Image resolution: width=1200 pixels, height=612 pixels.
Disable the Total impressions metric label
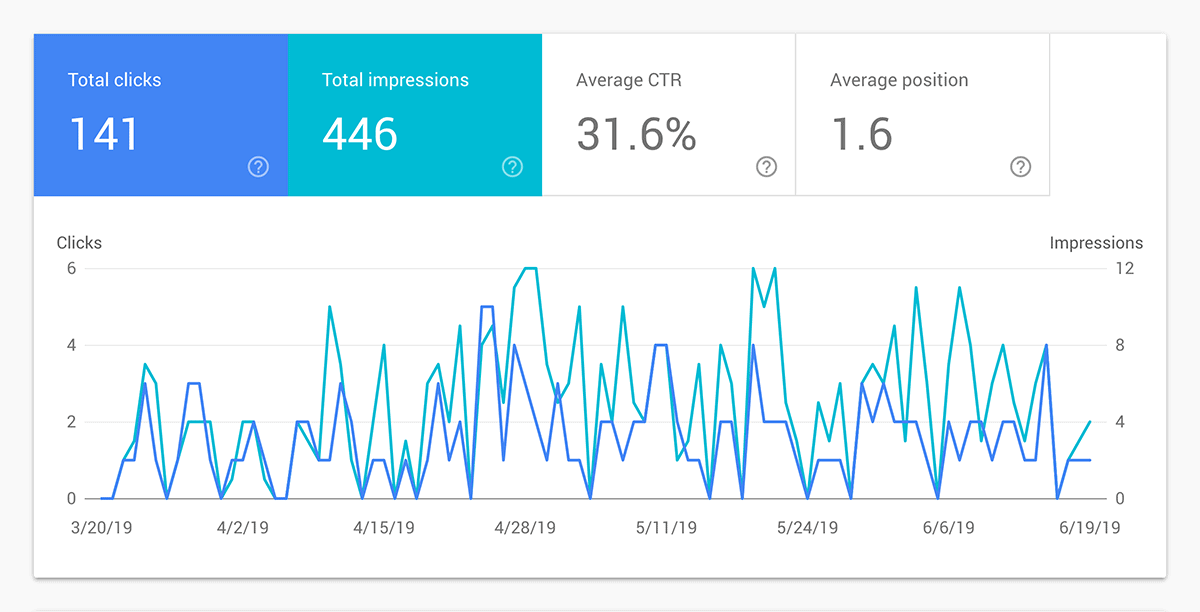(x=395, y=80)
